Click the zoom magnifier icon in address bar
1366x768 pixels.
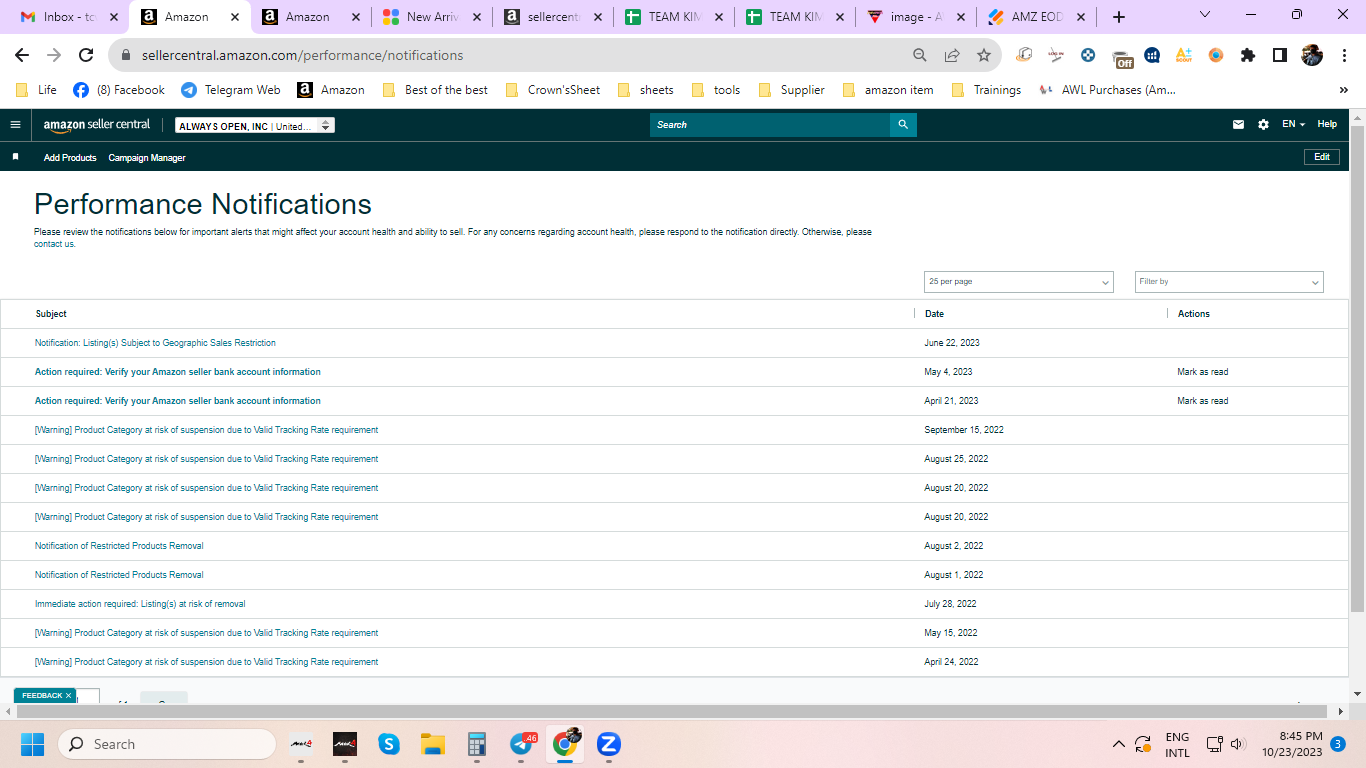point(920,55)
